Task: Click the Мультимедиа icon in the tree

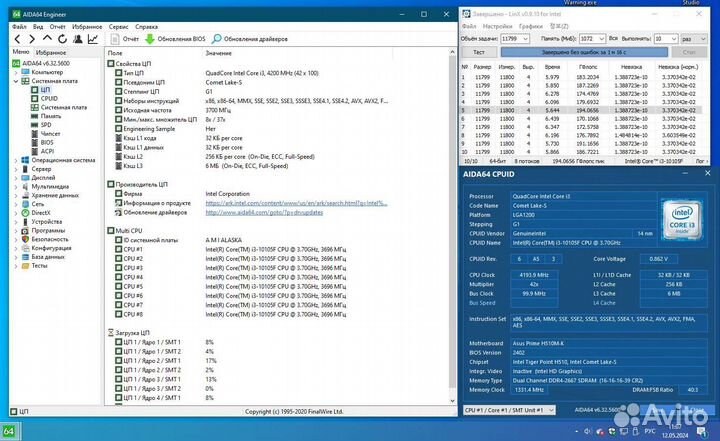Action: pyautogui.click(x=25, y=187)
